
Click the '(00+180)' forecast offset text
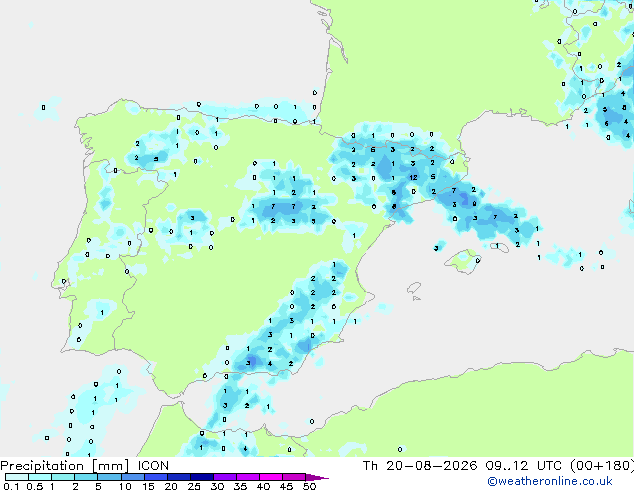pyautogui.click(x=602, y=466)
